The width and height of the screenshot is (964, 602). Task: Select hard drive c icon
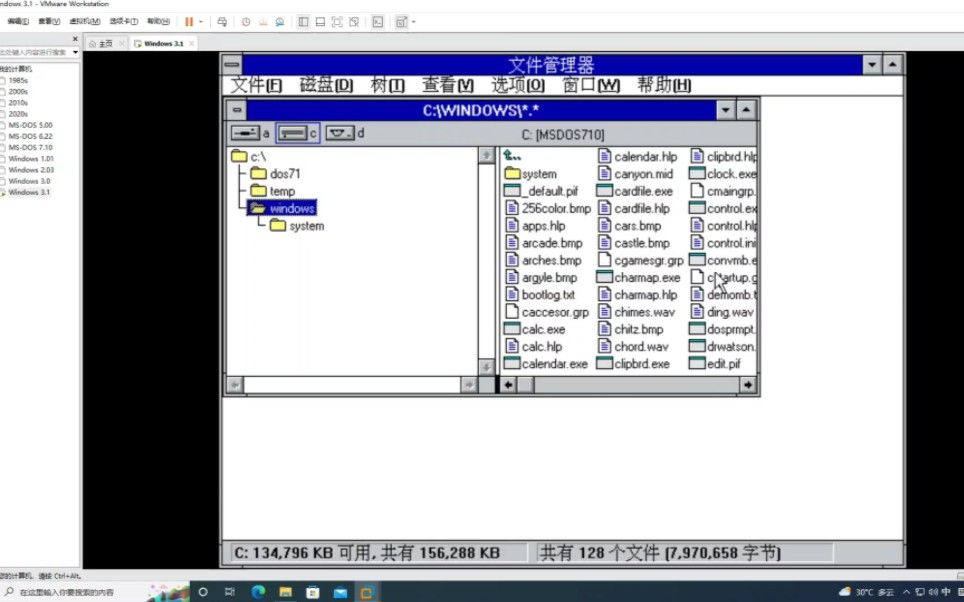(293, 133)
